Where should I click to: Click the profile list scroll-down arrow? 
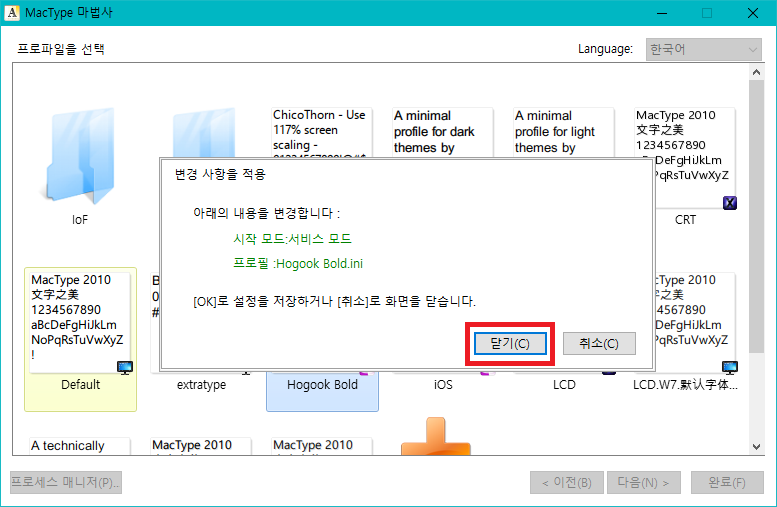(x=756, y=447)
